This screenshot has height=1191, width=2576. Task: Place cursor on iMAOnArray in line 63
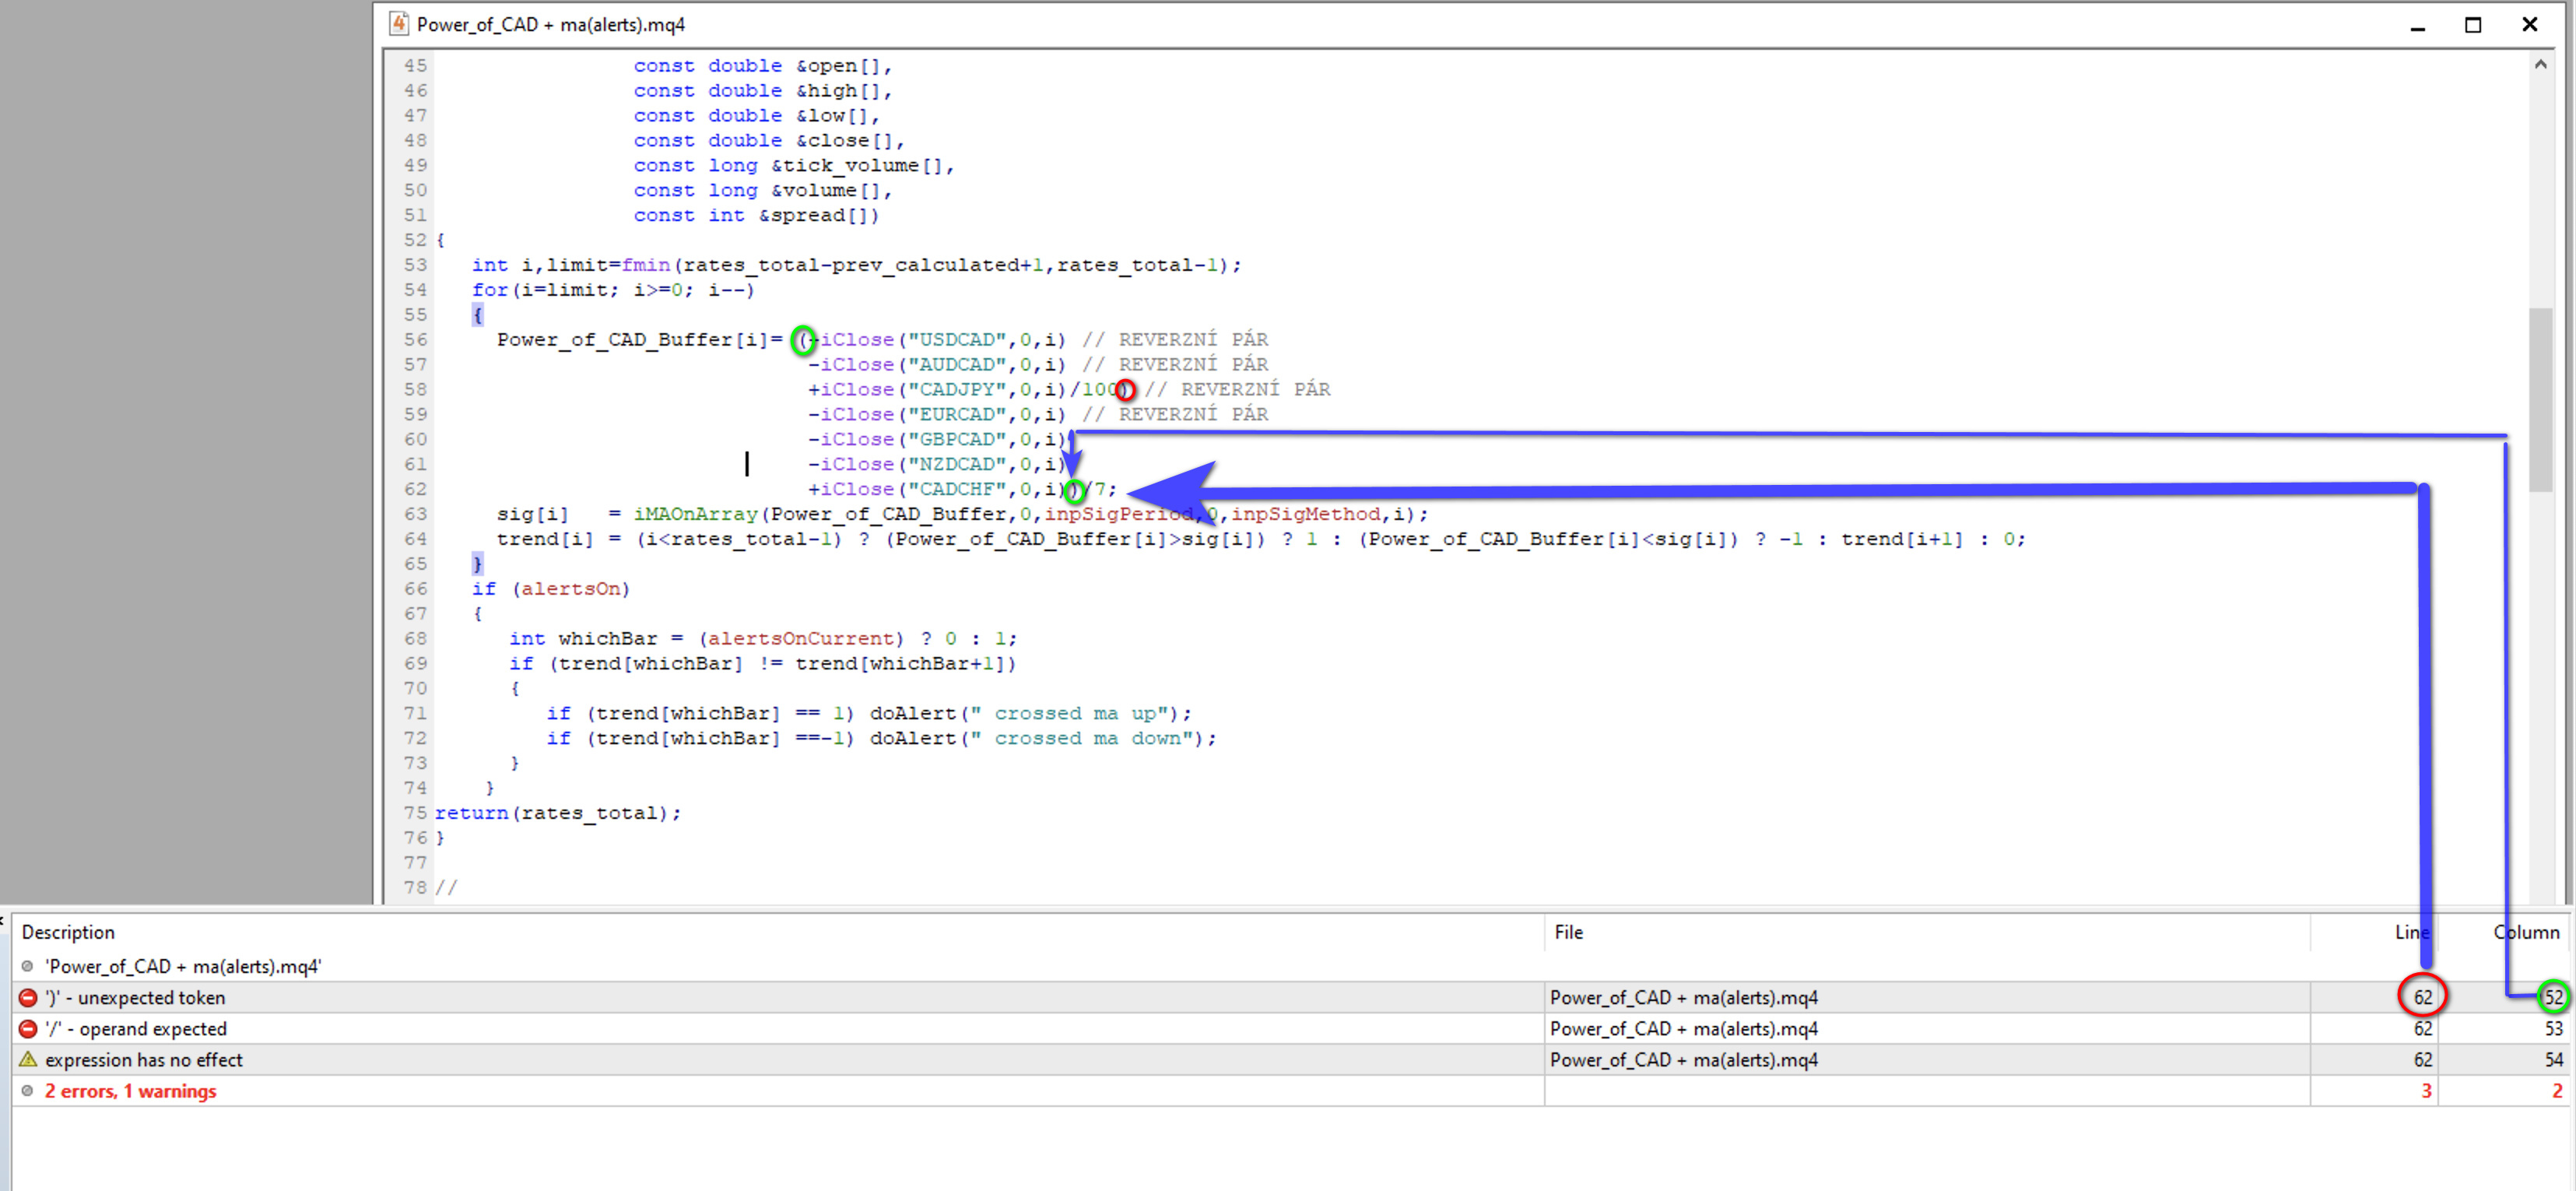point(695,514)
